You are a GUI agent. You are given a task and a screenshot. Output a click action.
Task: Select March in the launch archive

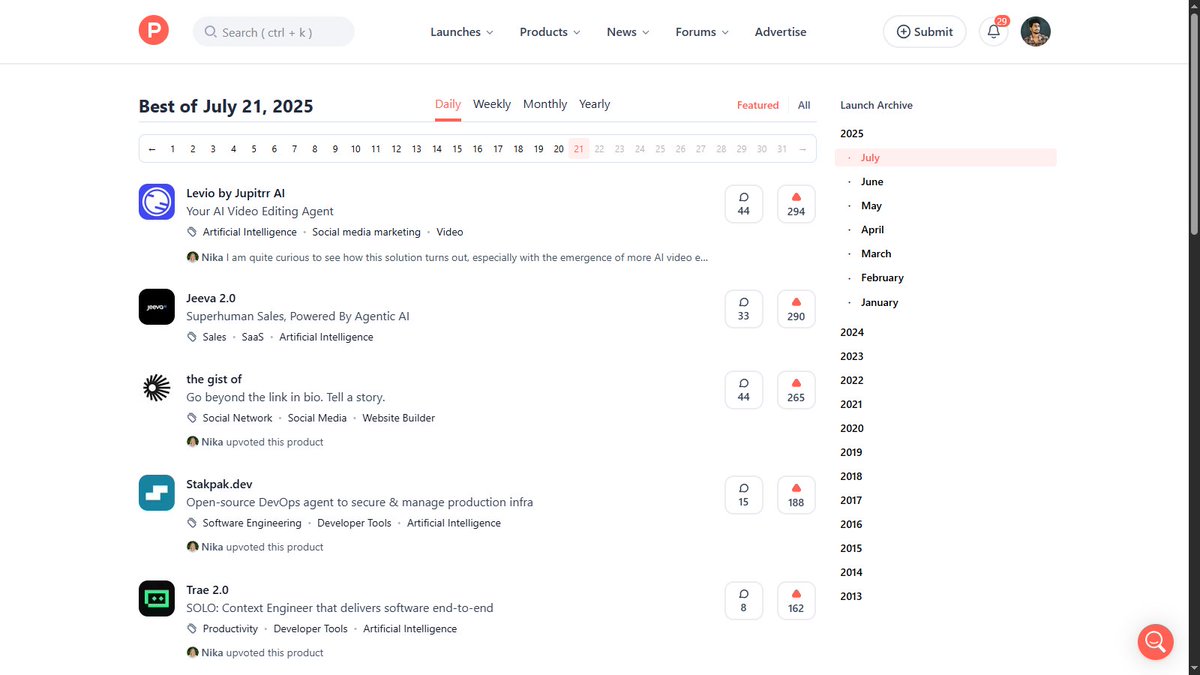(x=876, y=254)
